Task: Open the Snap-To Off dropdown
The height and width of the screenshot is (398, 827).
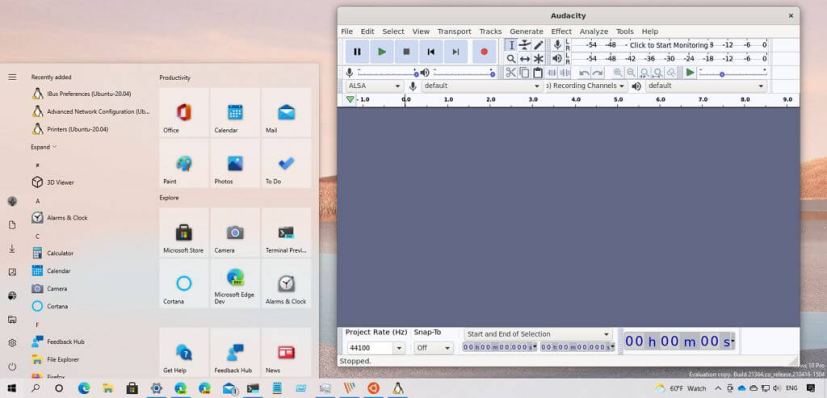Action: point(434,348)
